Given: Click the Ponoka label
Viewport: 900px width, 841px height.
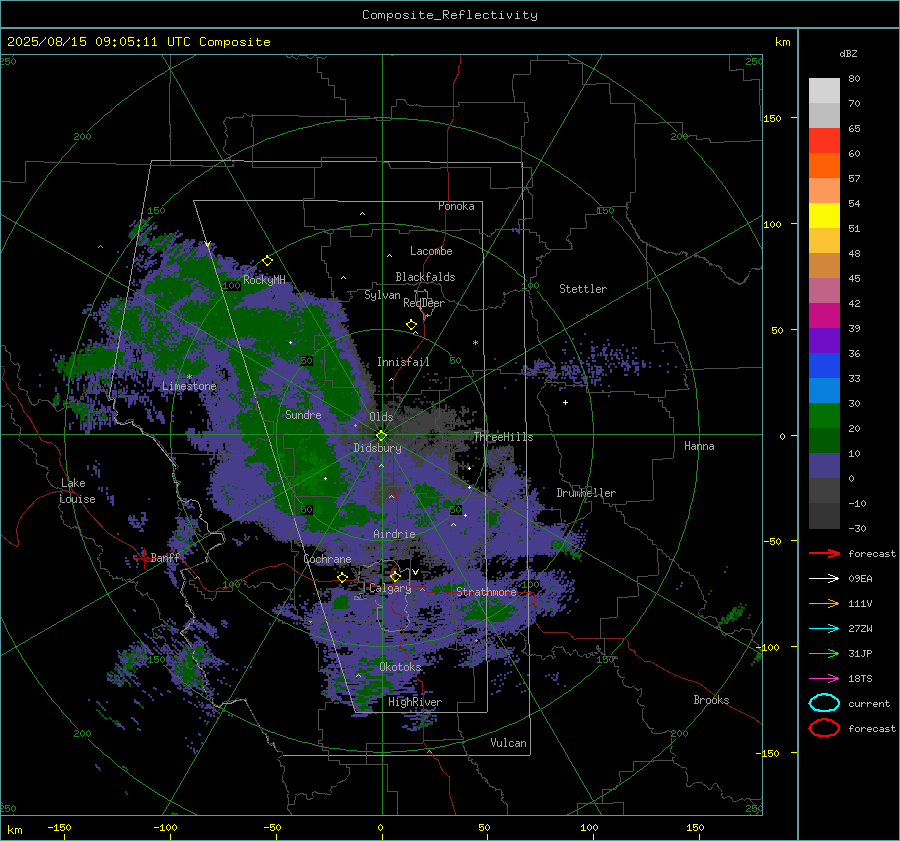Looking at the screenshot, I should pos(456,206).
